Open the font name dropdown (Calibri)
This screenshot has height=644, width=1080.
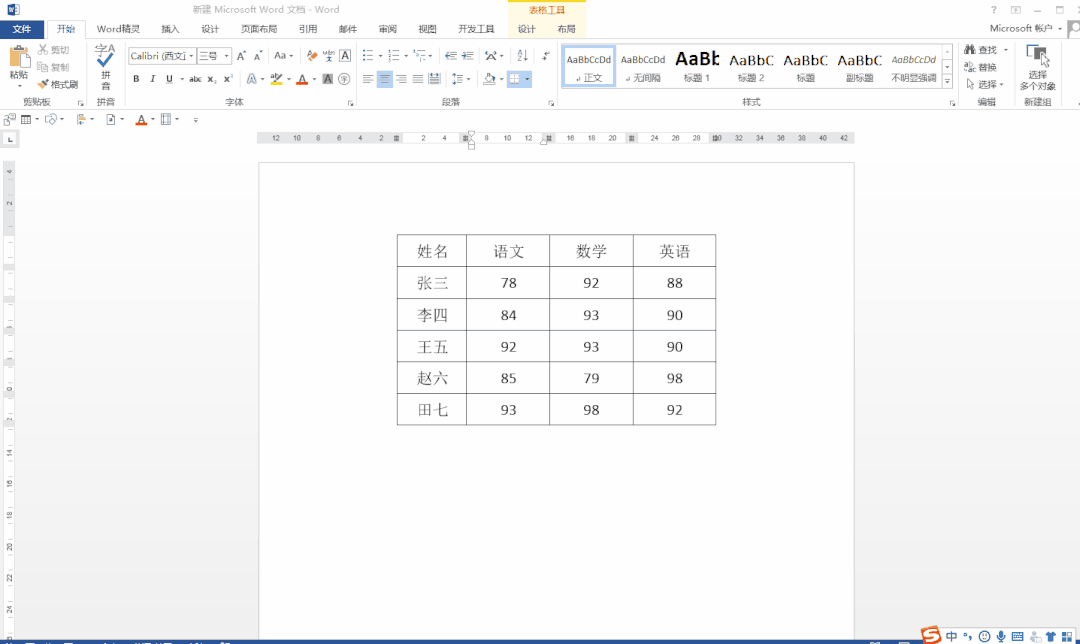[x=191, y=56]
